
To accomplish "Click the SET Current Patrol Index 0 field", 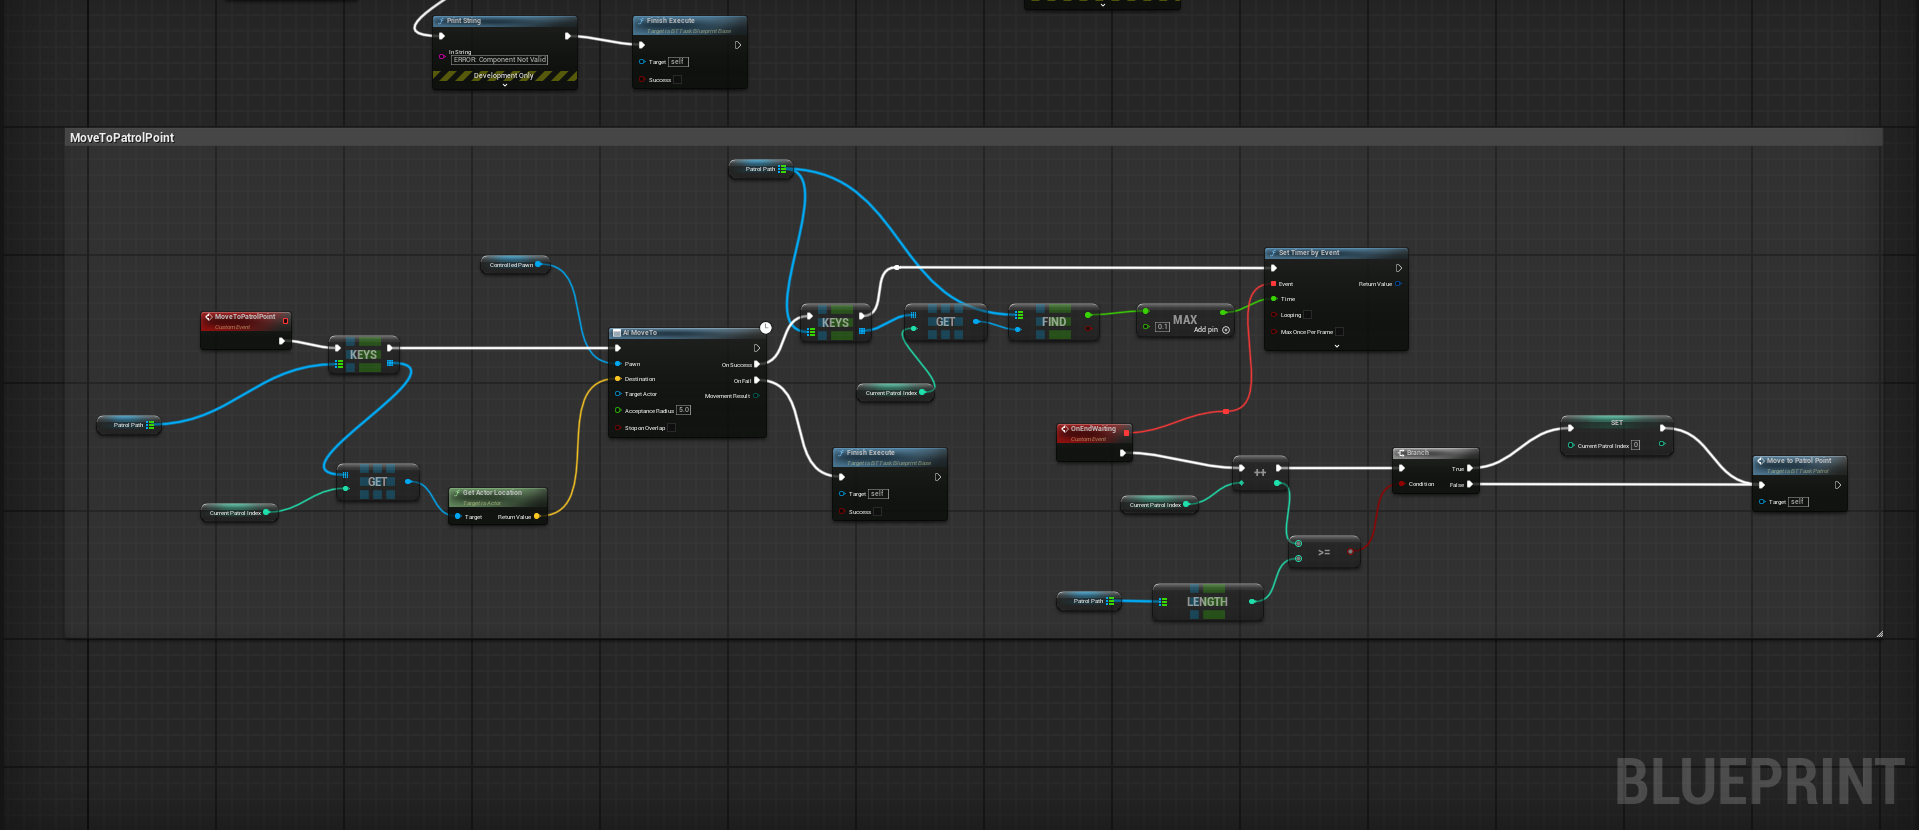I will (1636, 445).
